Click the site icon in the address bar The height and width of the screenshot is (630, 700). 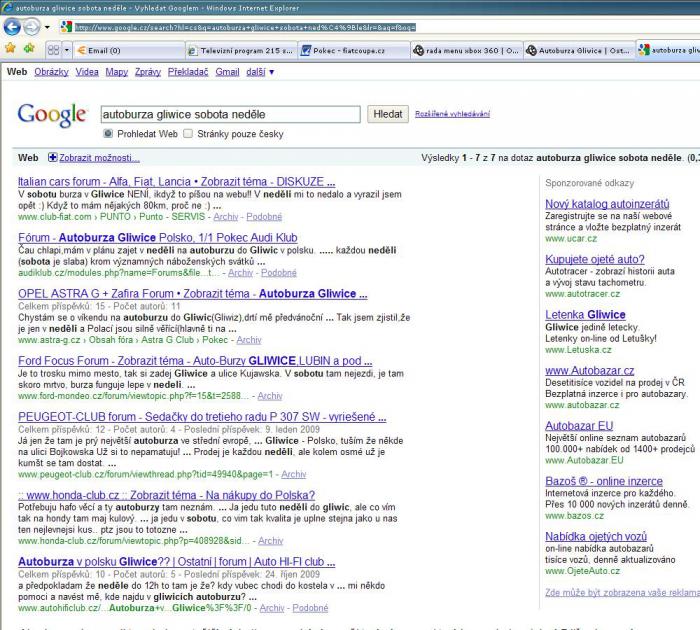[67, 27]
